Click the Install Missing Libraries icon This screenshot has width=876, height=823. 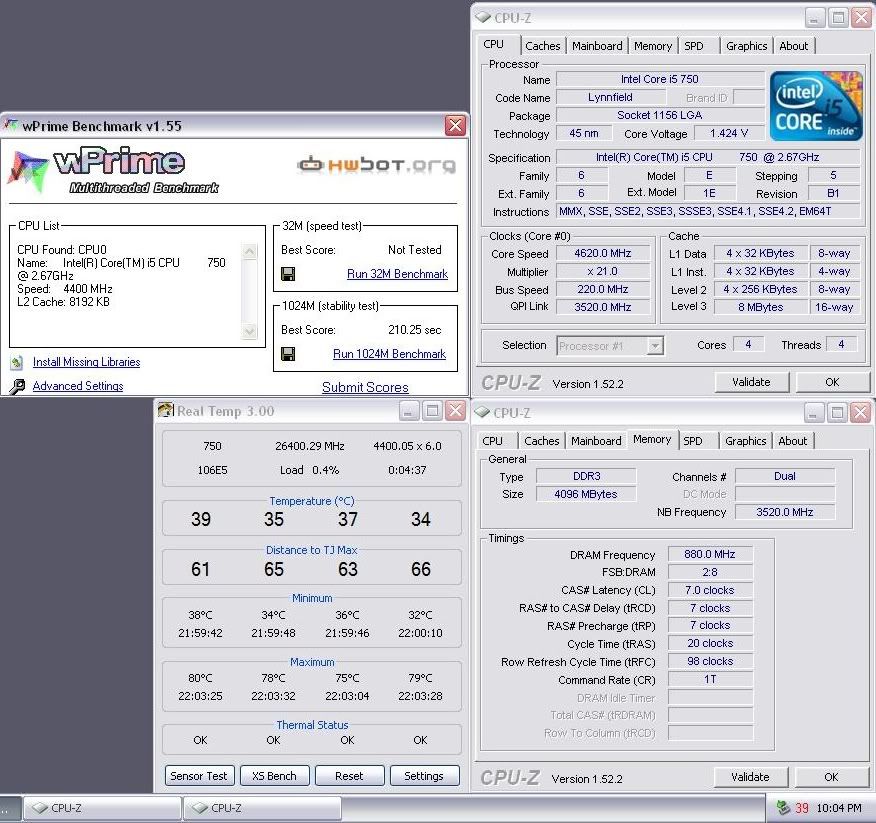point(17,362)
